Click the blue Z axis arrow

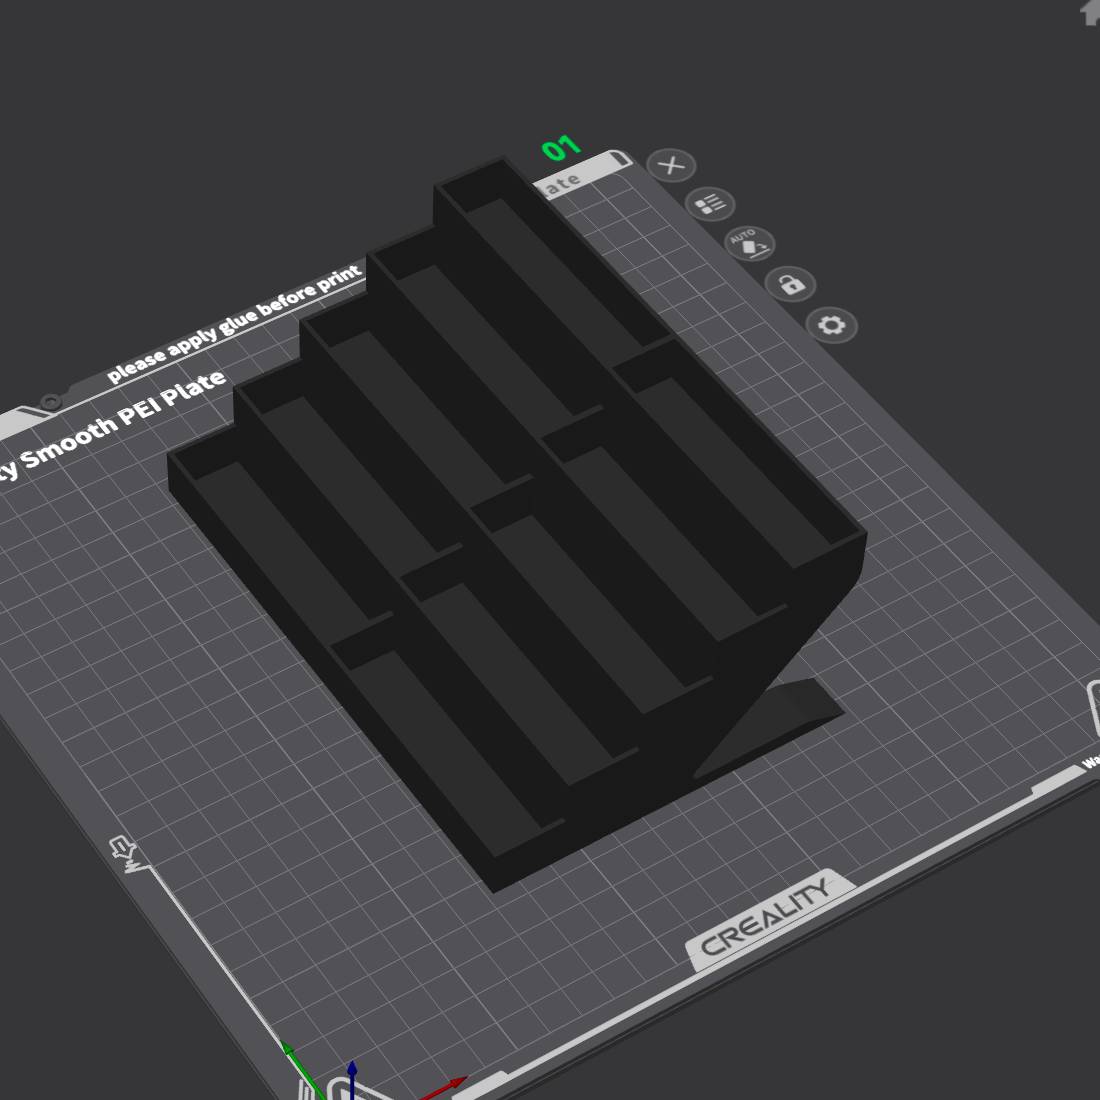pos(352,1072)
